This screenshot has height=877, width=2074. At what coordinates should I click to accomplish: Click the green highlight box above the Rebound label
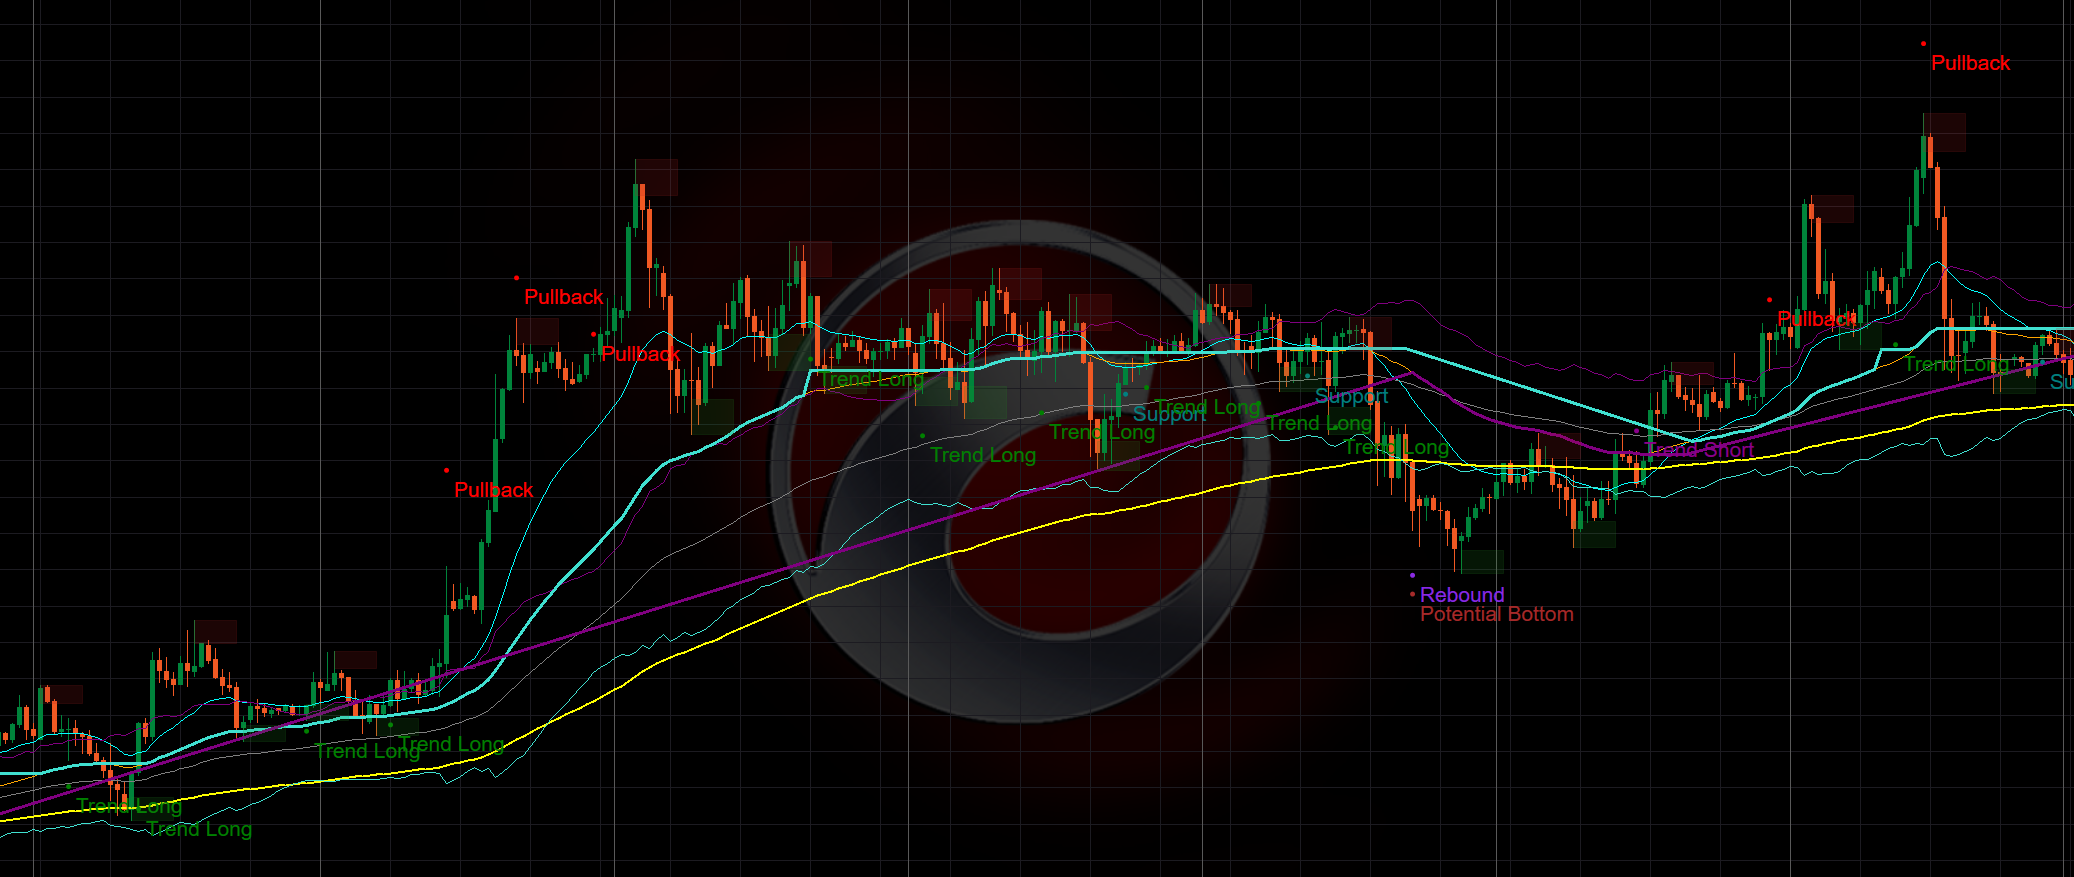point(1482,561)
